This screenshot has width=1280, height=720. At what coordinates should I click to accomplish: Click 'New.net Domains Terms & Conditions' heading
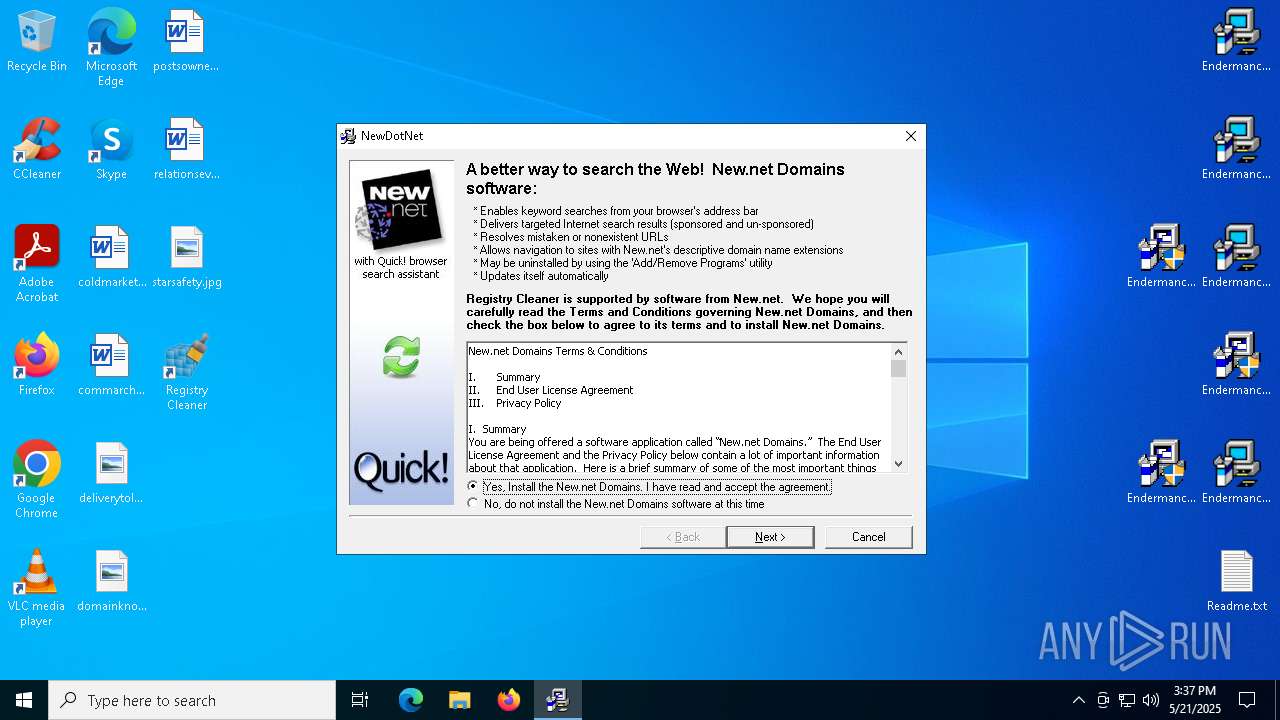coord(558,351)
